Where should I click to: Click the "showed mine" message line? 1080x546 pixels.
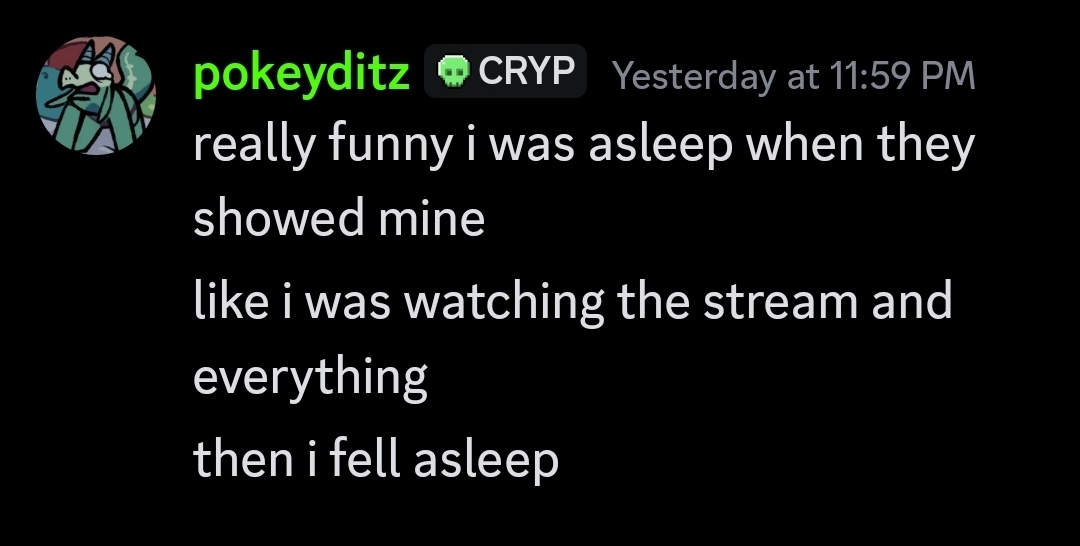point(339,219)
